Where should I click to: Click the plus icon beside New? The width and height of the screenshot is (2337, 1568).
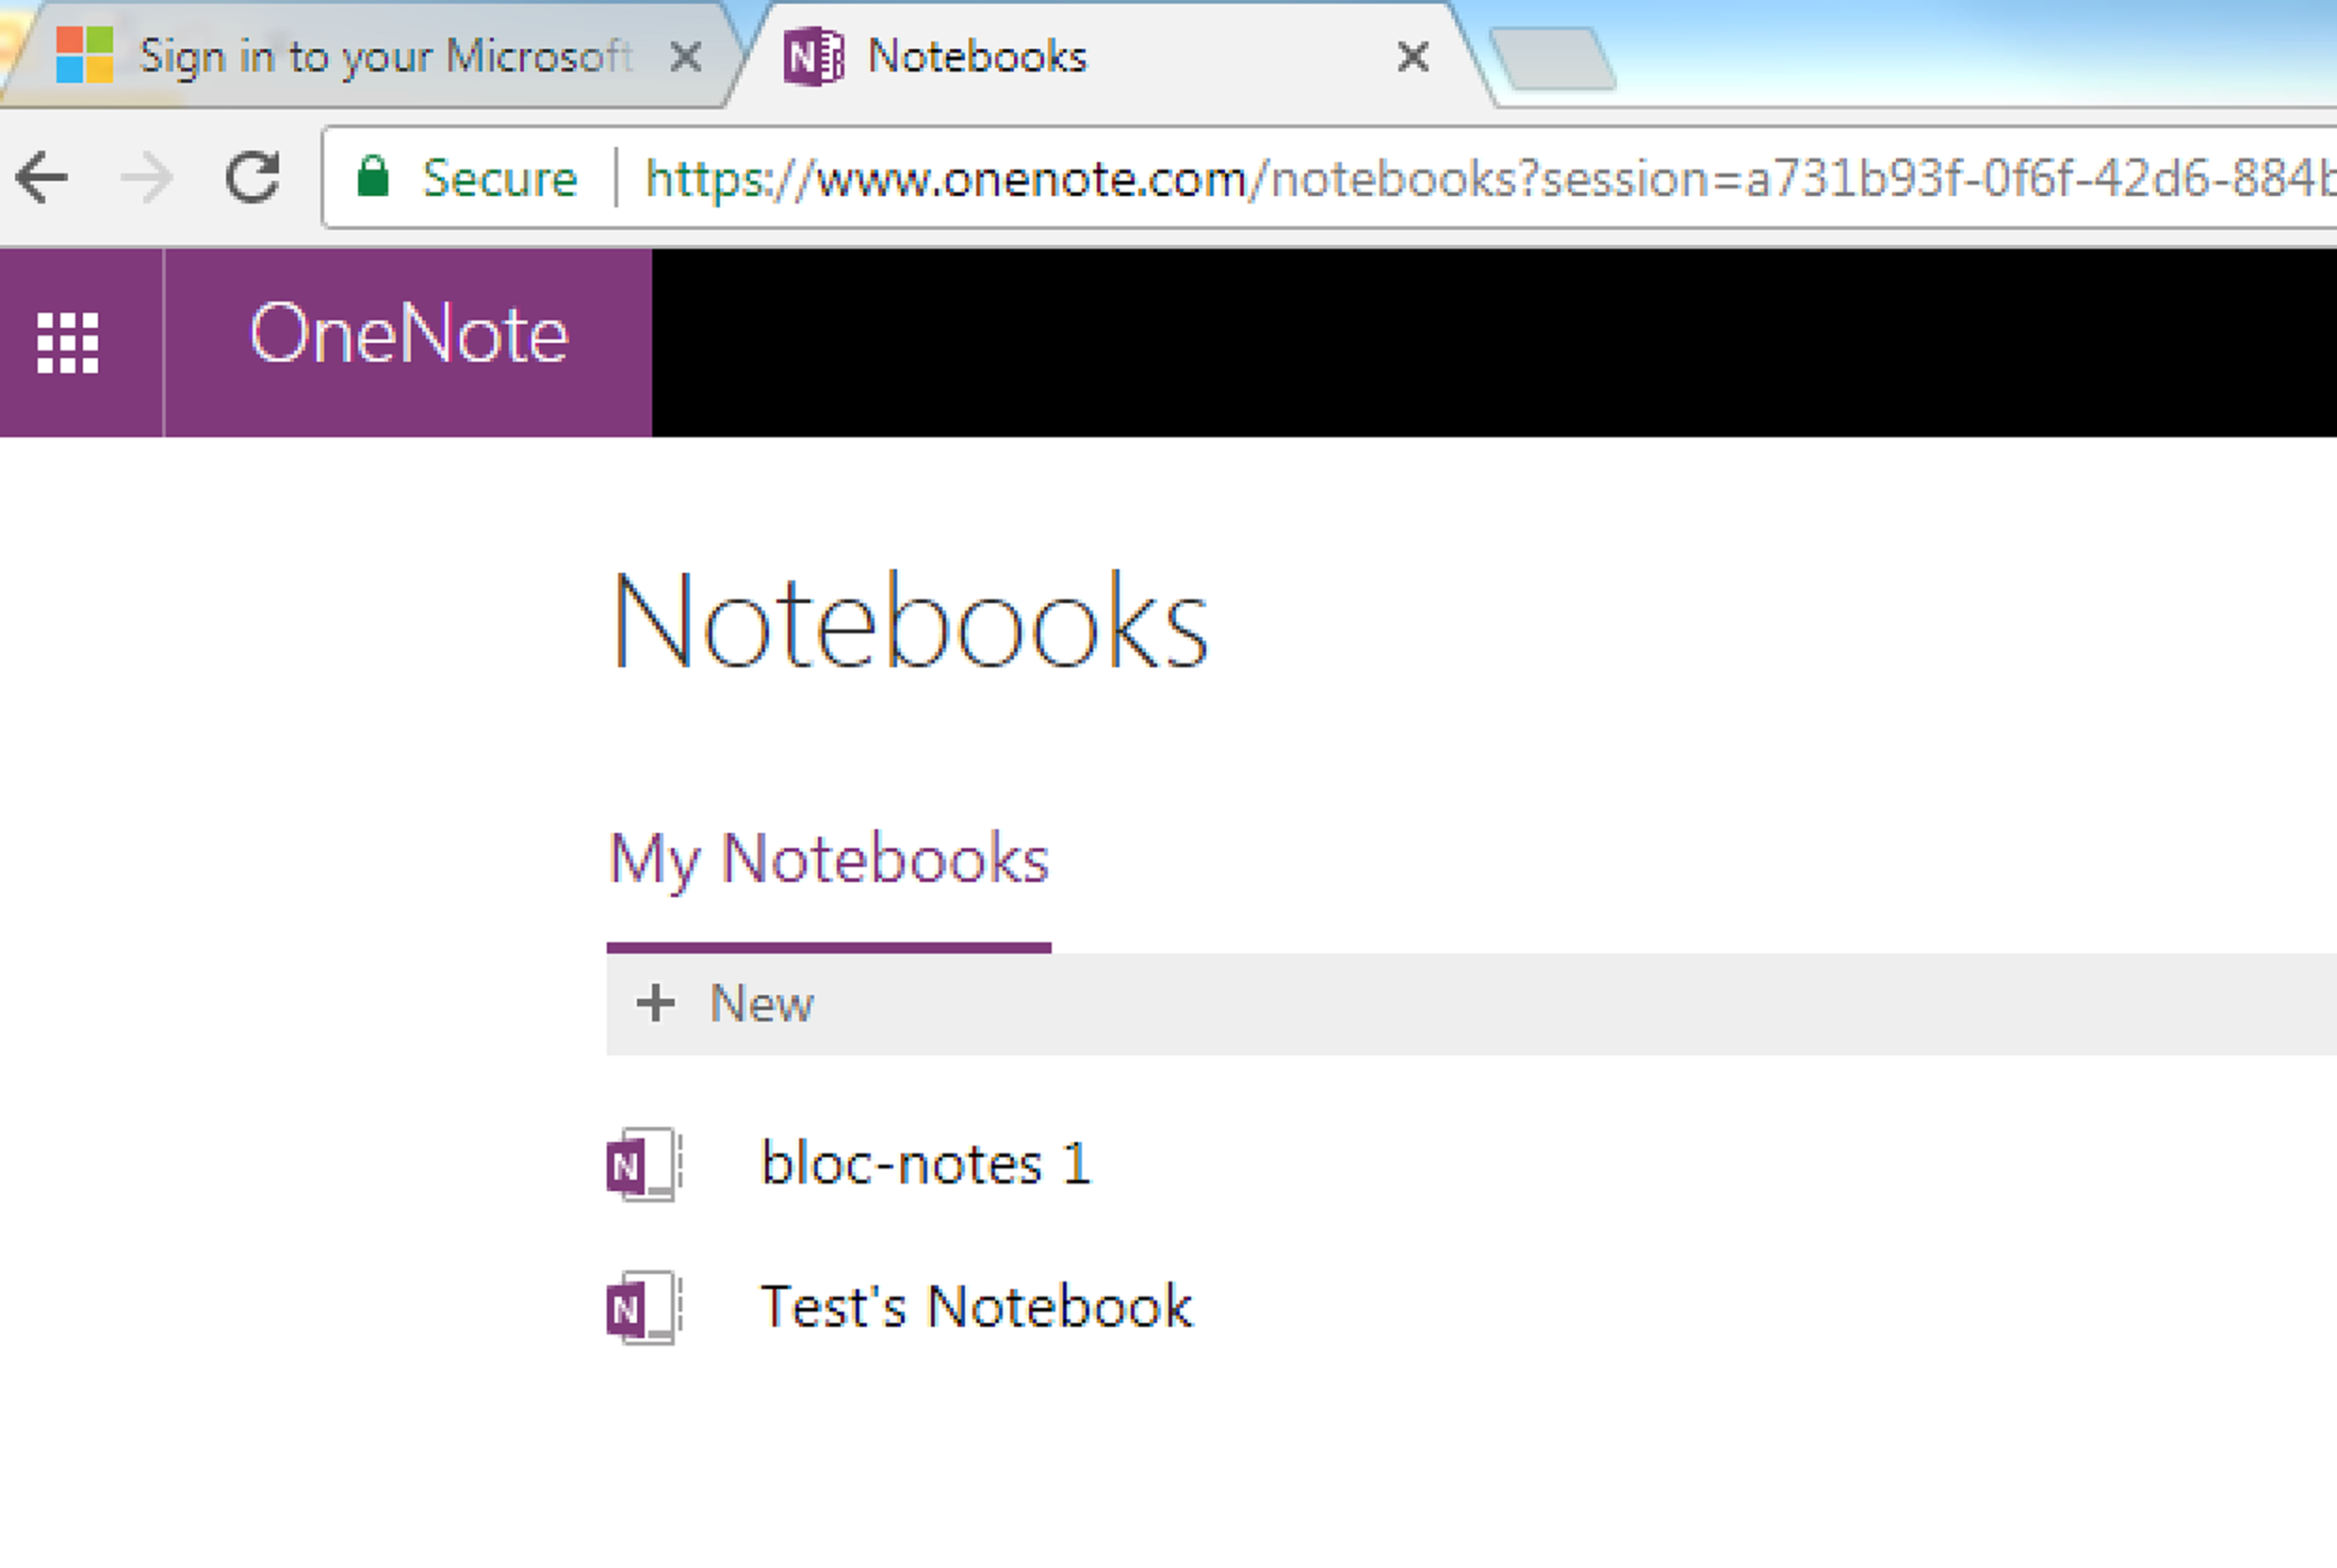[656, 1003]
